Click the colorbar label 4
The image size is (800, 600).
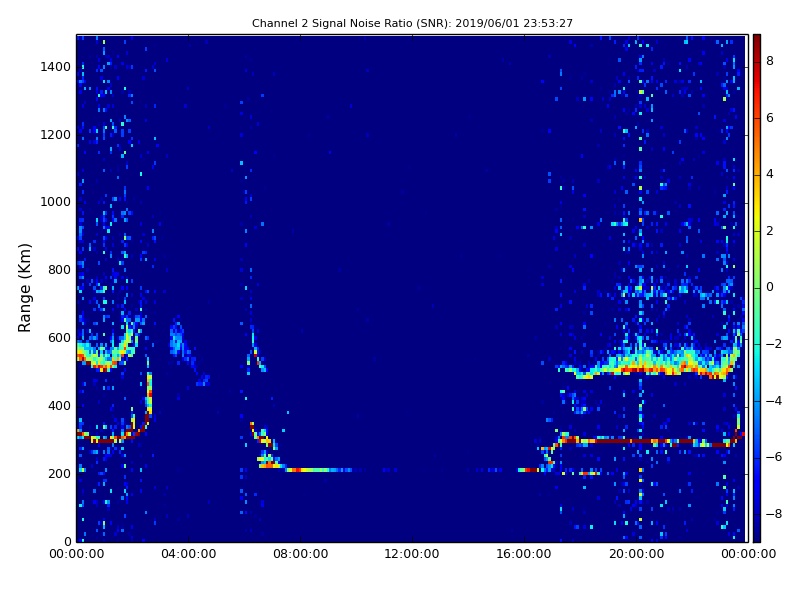click(770, 174)
